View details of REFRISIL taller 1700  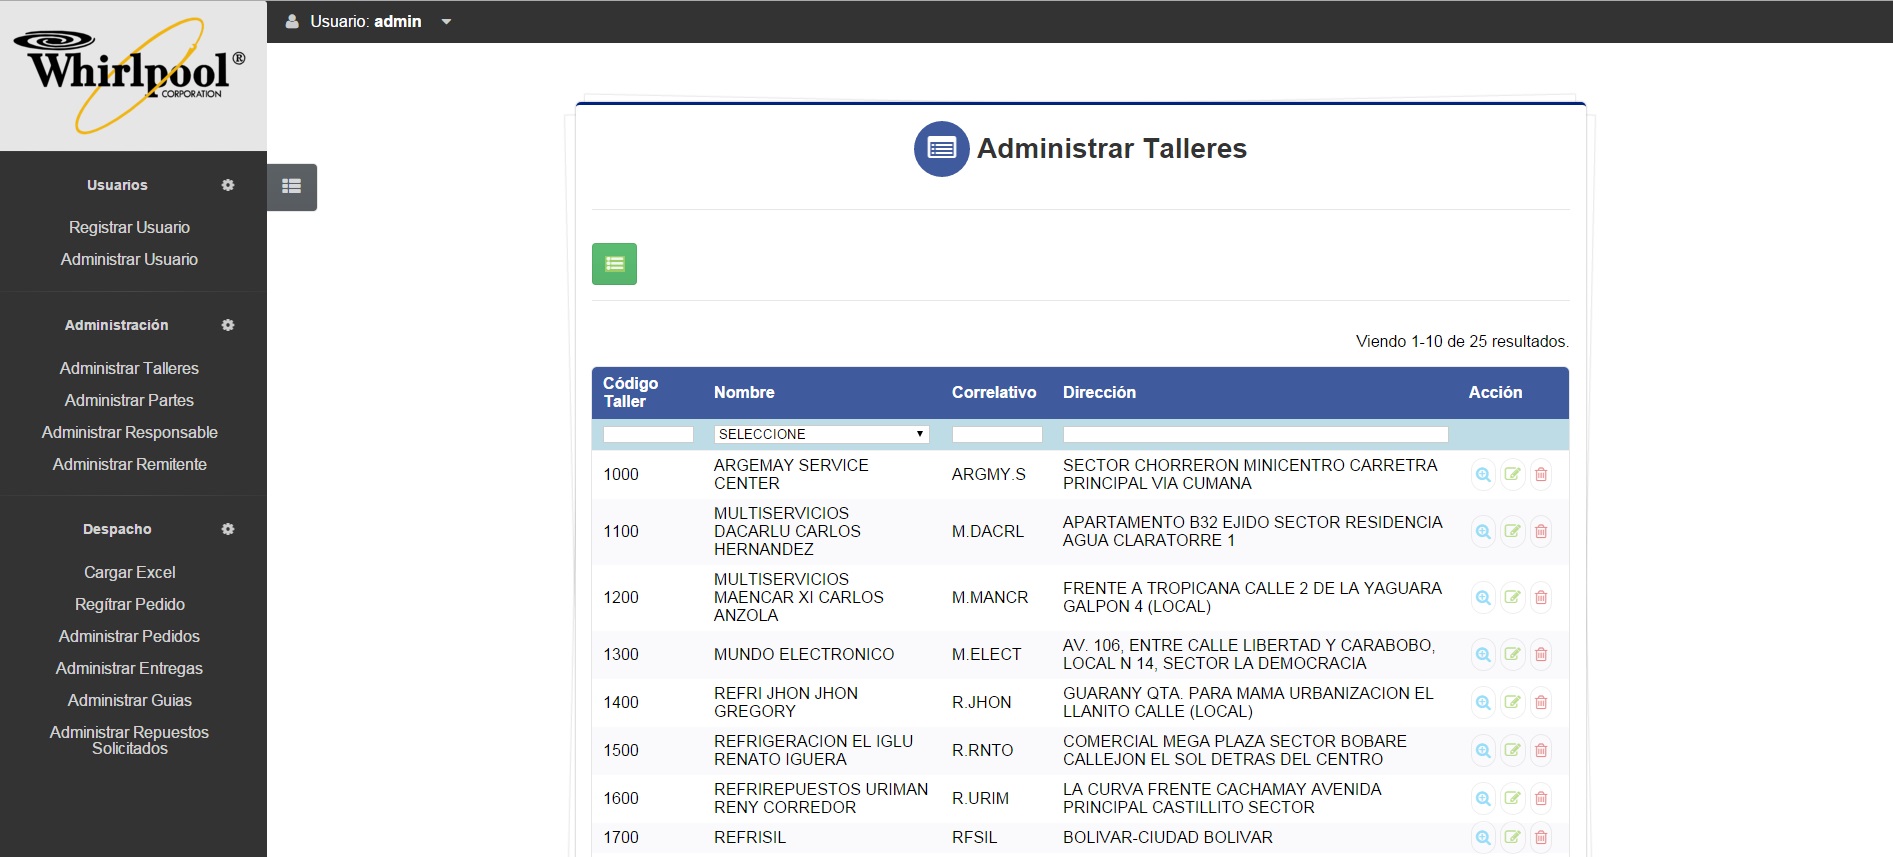(1483, 837)
